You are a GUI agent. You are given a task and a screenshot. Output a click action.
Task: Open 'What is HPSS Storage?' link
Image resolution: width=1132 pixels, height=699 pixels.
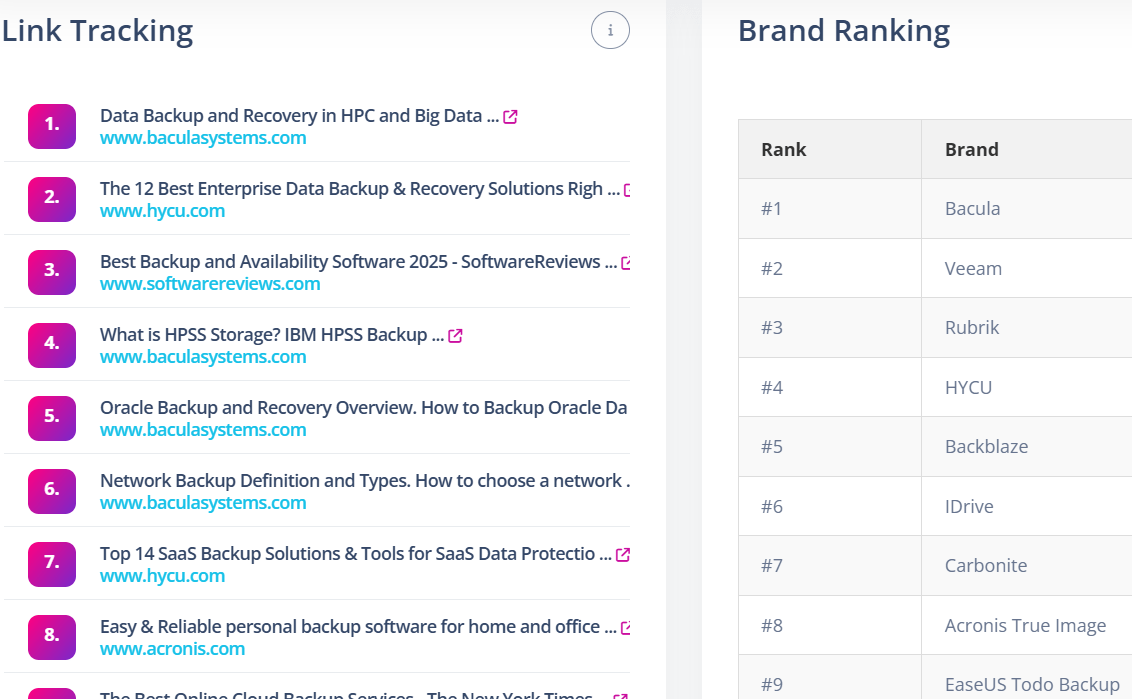click(271, 334)
